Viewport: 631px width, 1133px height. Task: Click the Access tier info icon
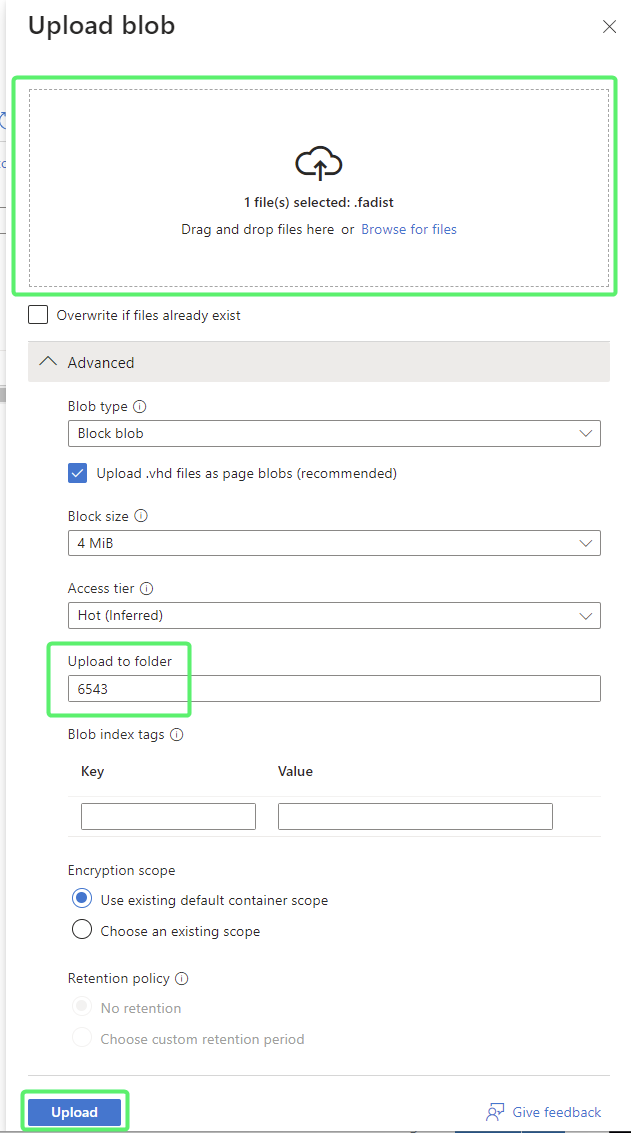pos(147,589)
